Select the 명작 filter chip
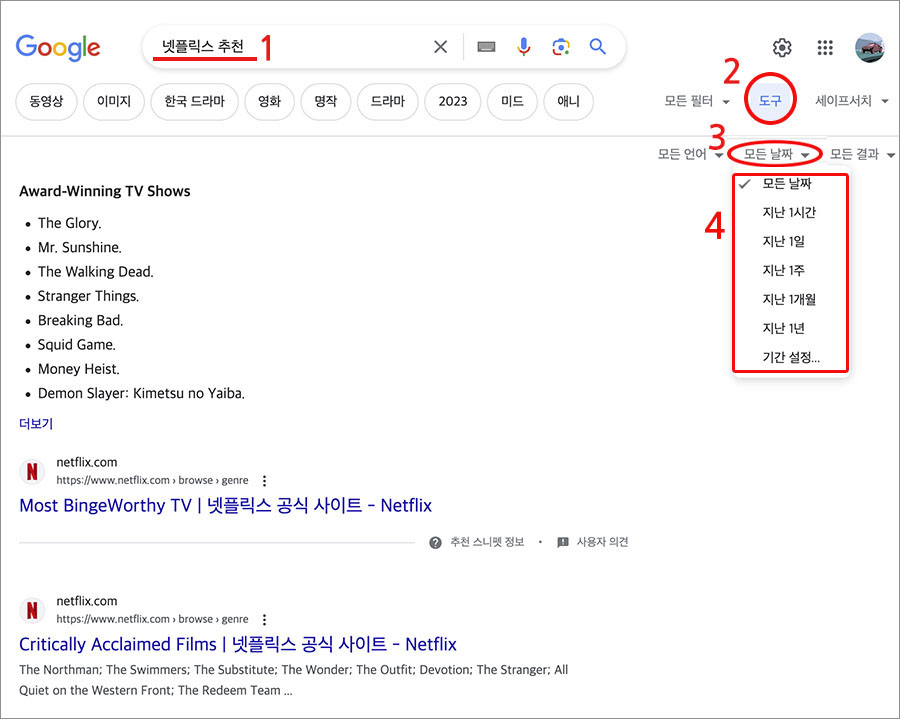The height and width of the screenshot is (719, 900). point(325,102)
